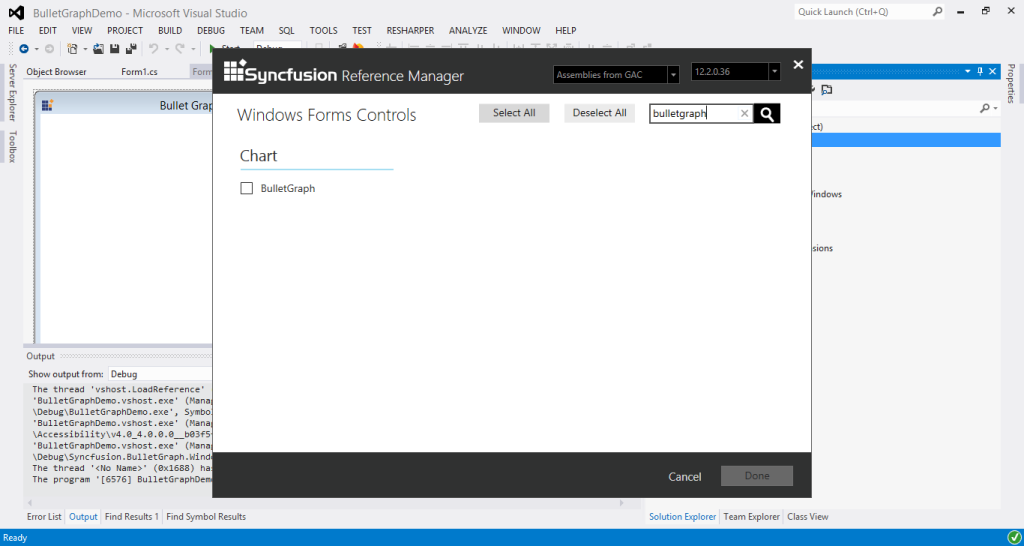The height and width of the screenshot is (546, 1024).
Task: Switch to the Team Explorer tab
Action: click(751, 517)
